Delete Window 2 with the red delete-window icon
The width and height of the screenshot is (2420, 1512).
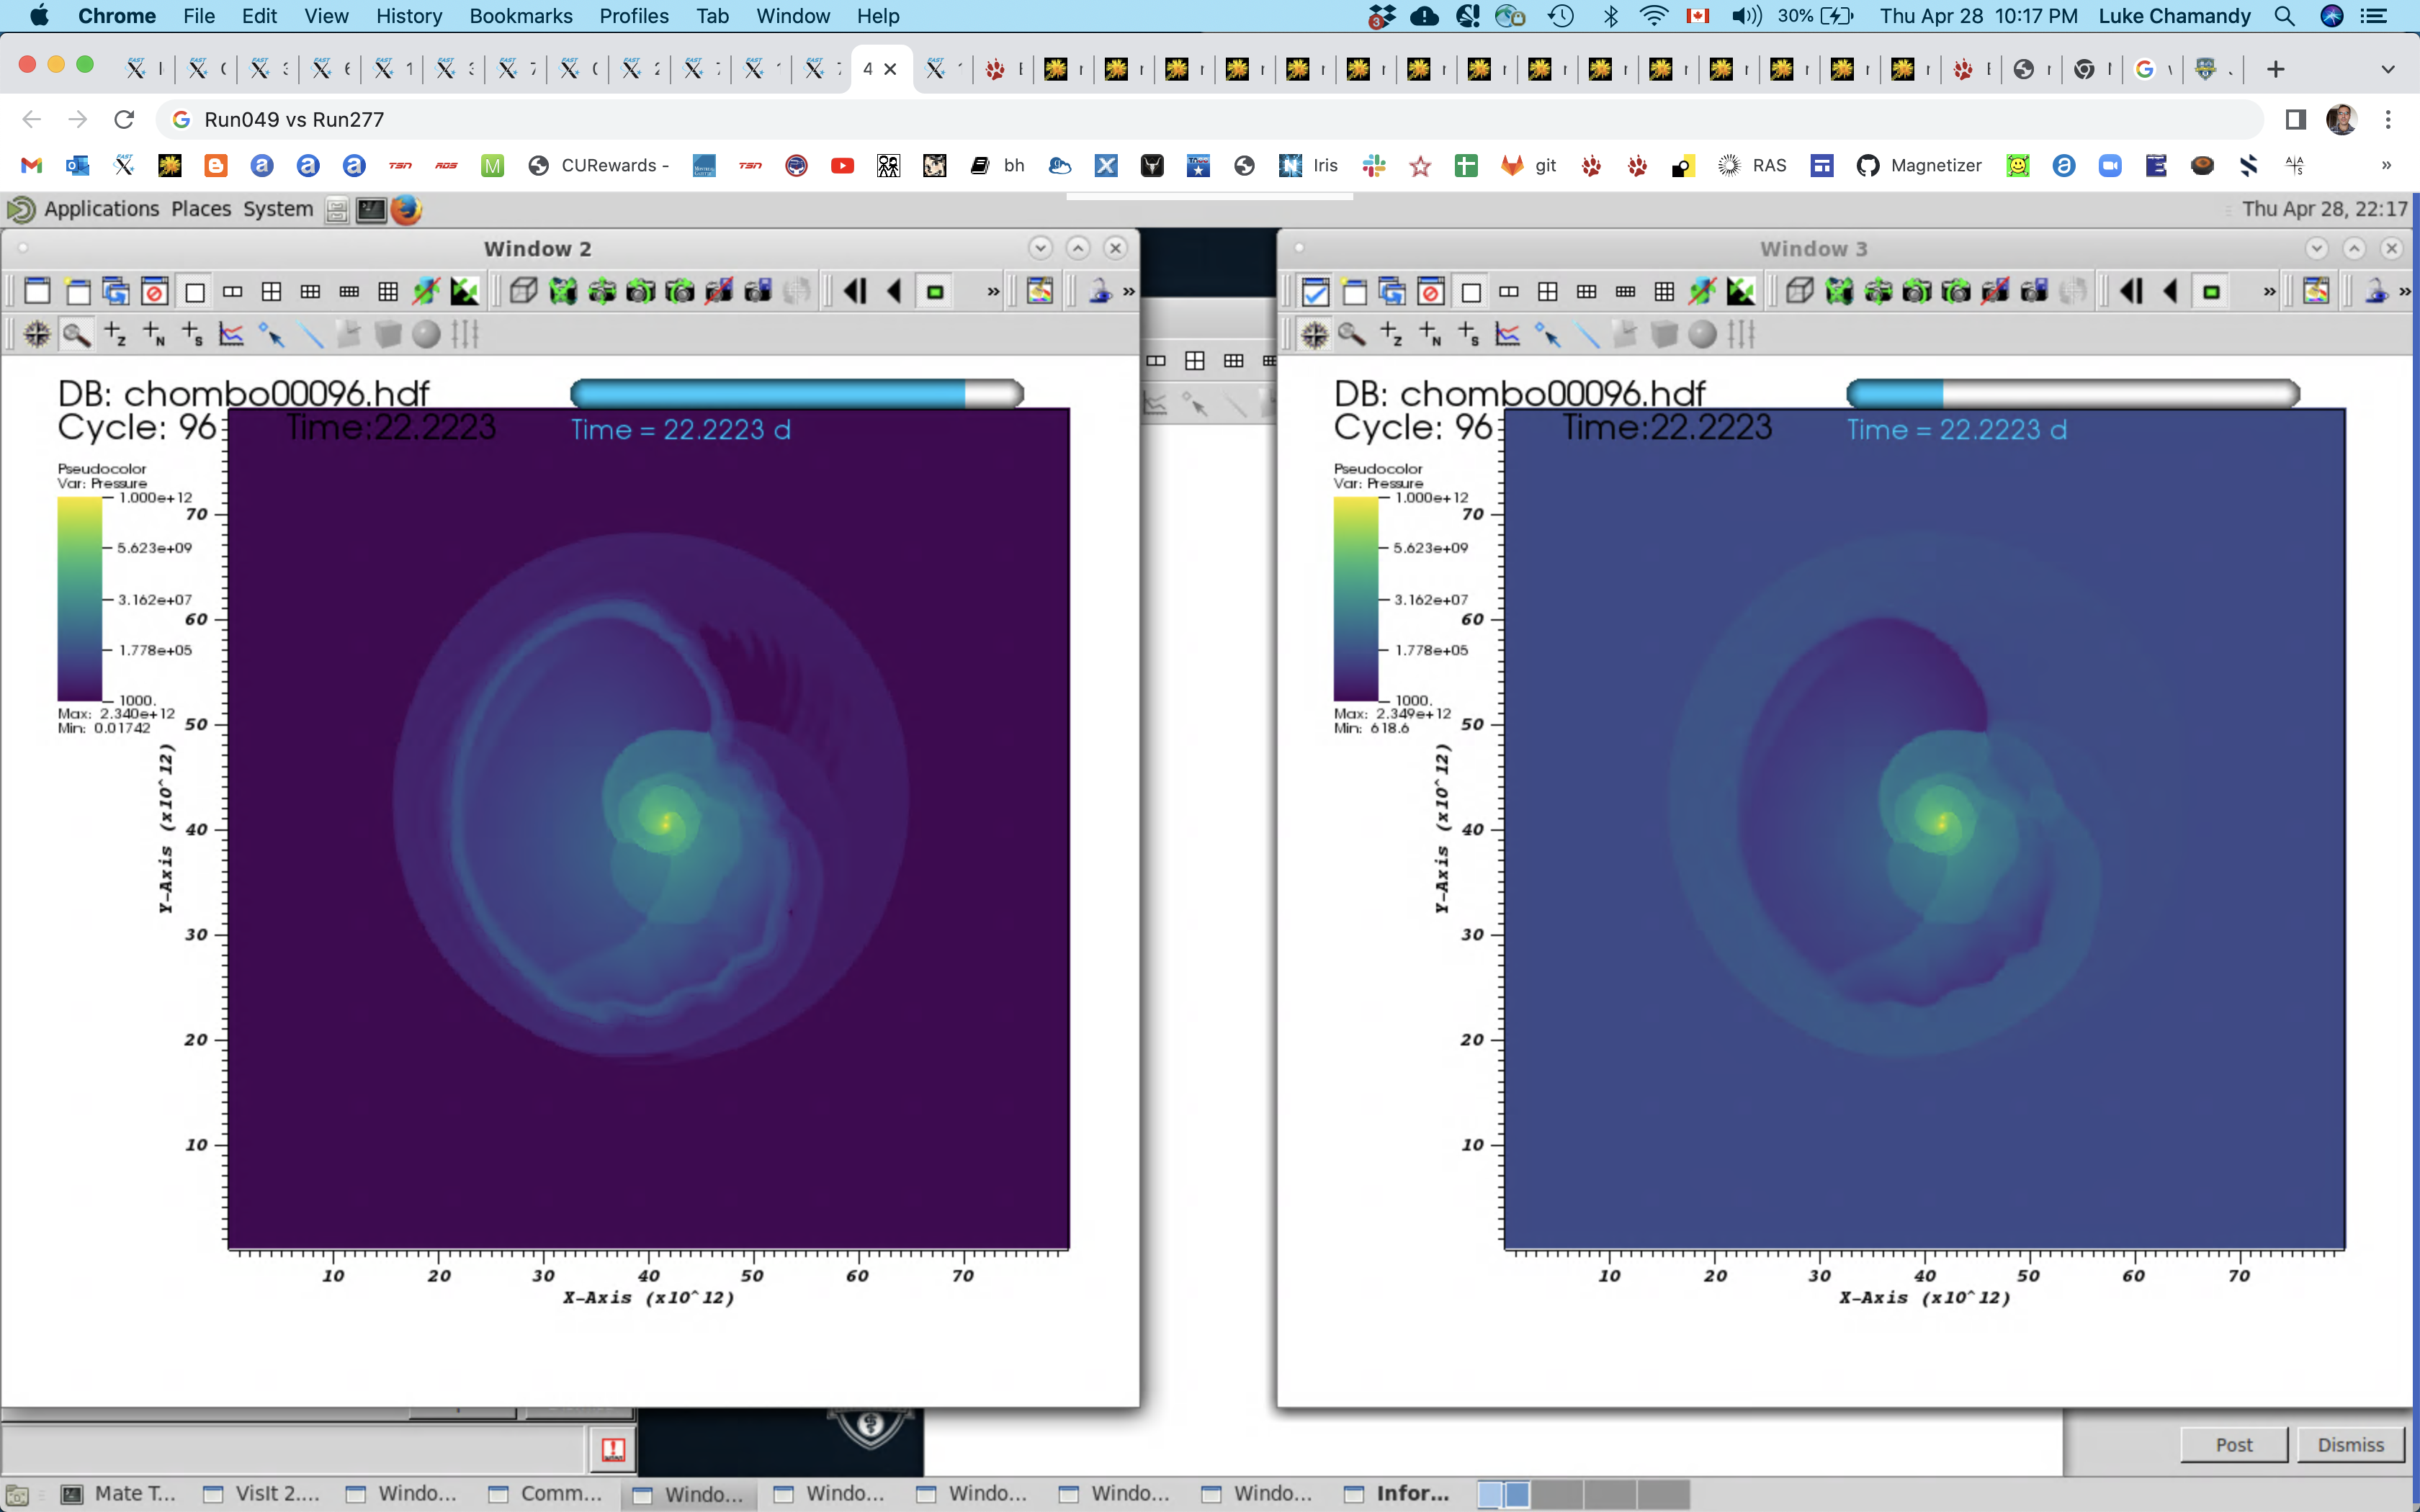154,292
